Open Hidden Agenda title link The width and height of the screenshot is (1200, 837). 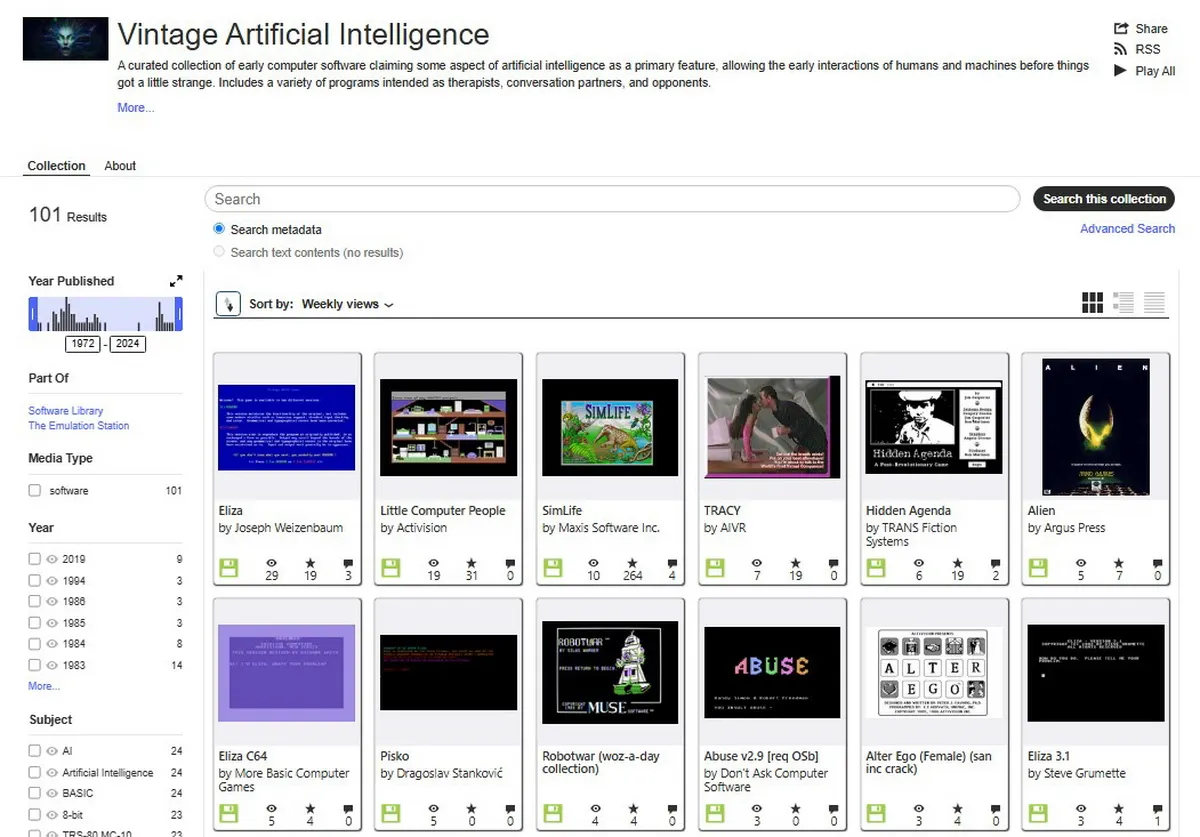click(x=908, y=511)
